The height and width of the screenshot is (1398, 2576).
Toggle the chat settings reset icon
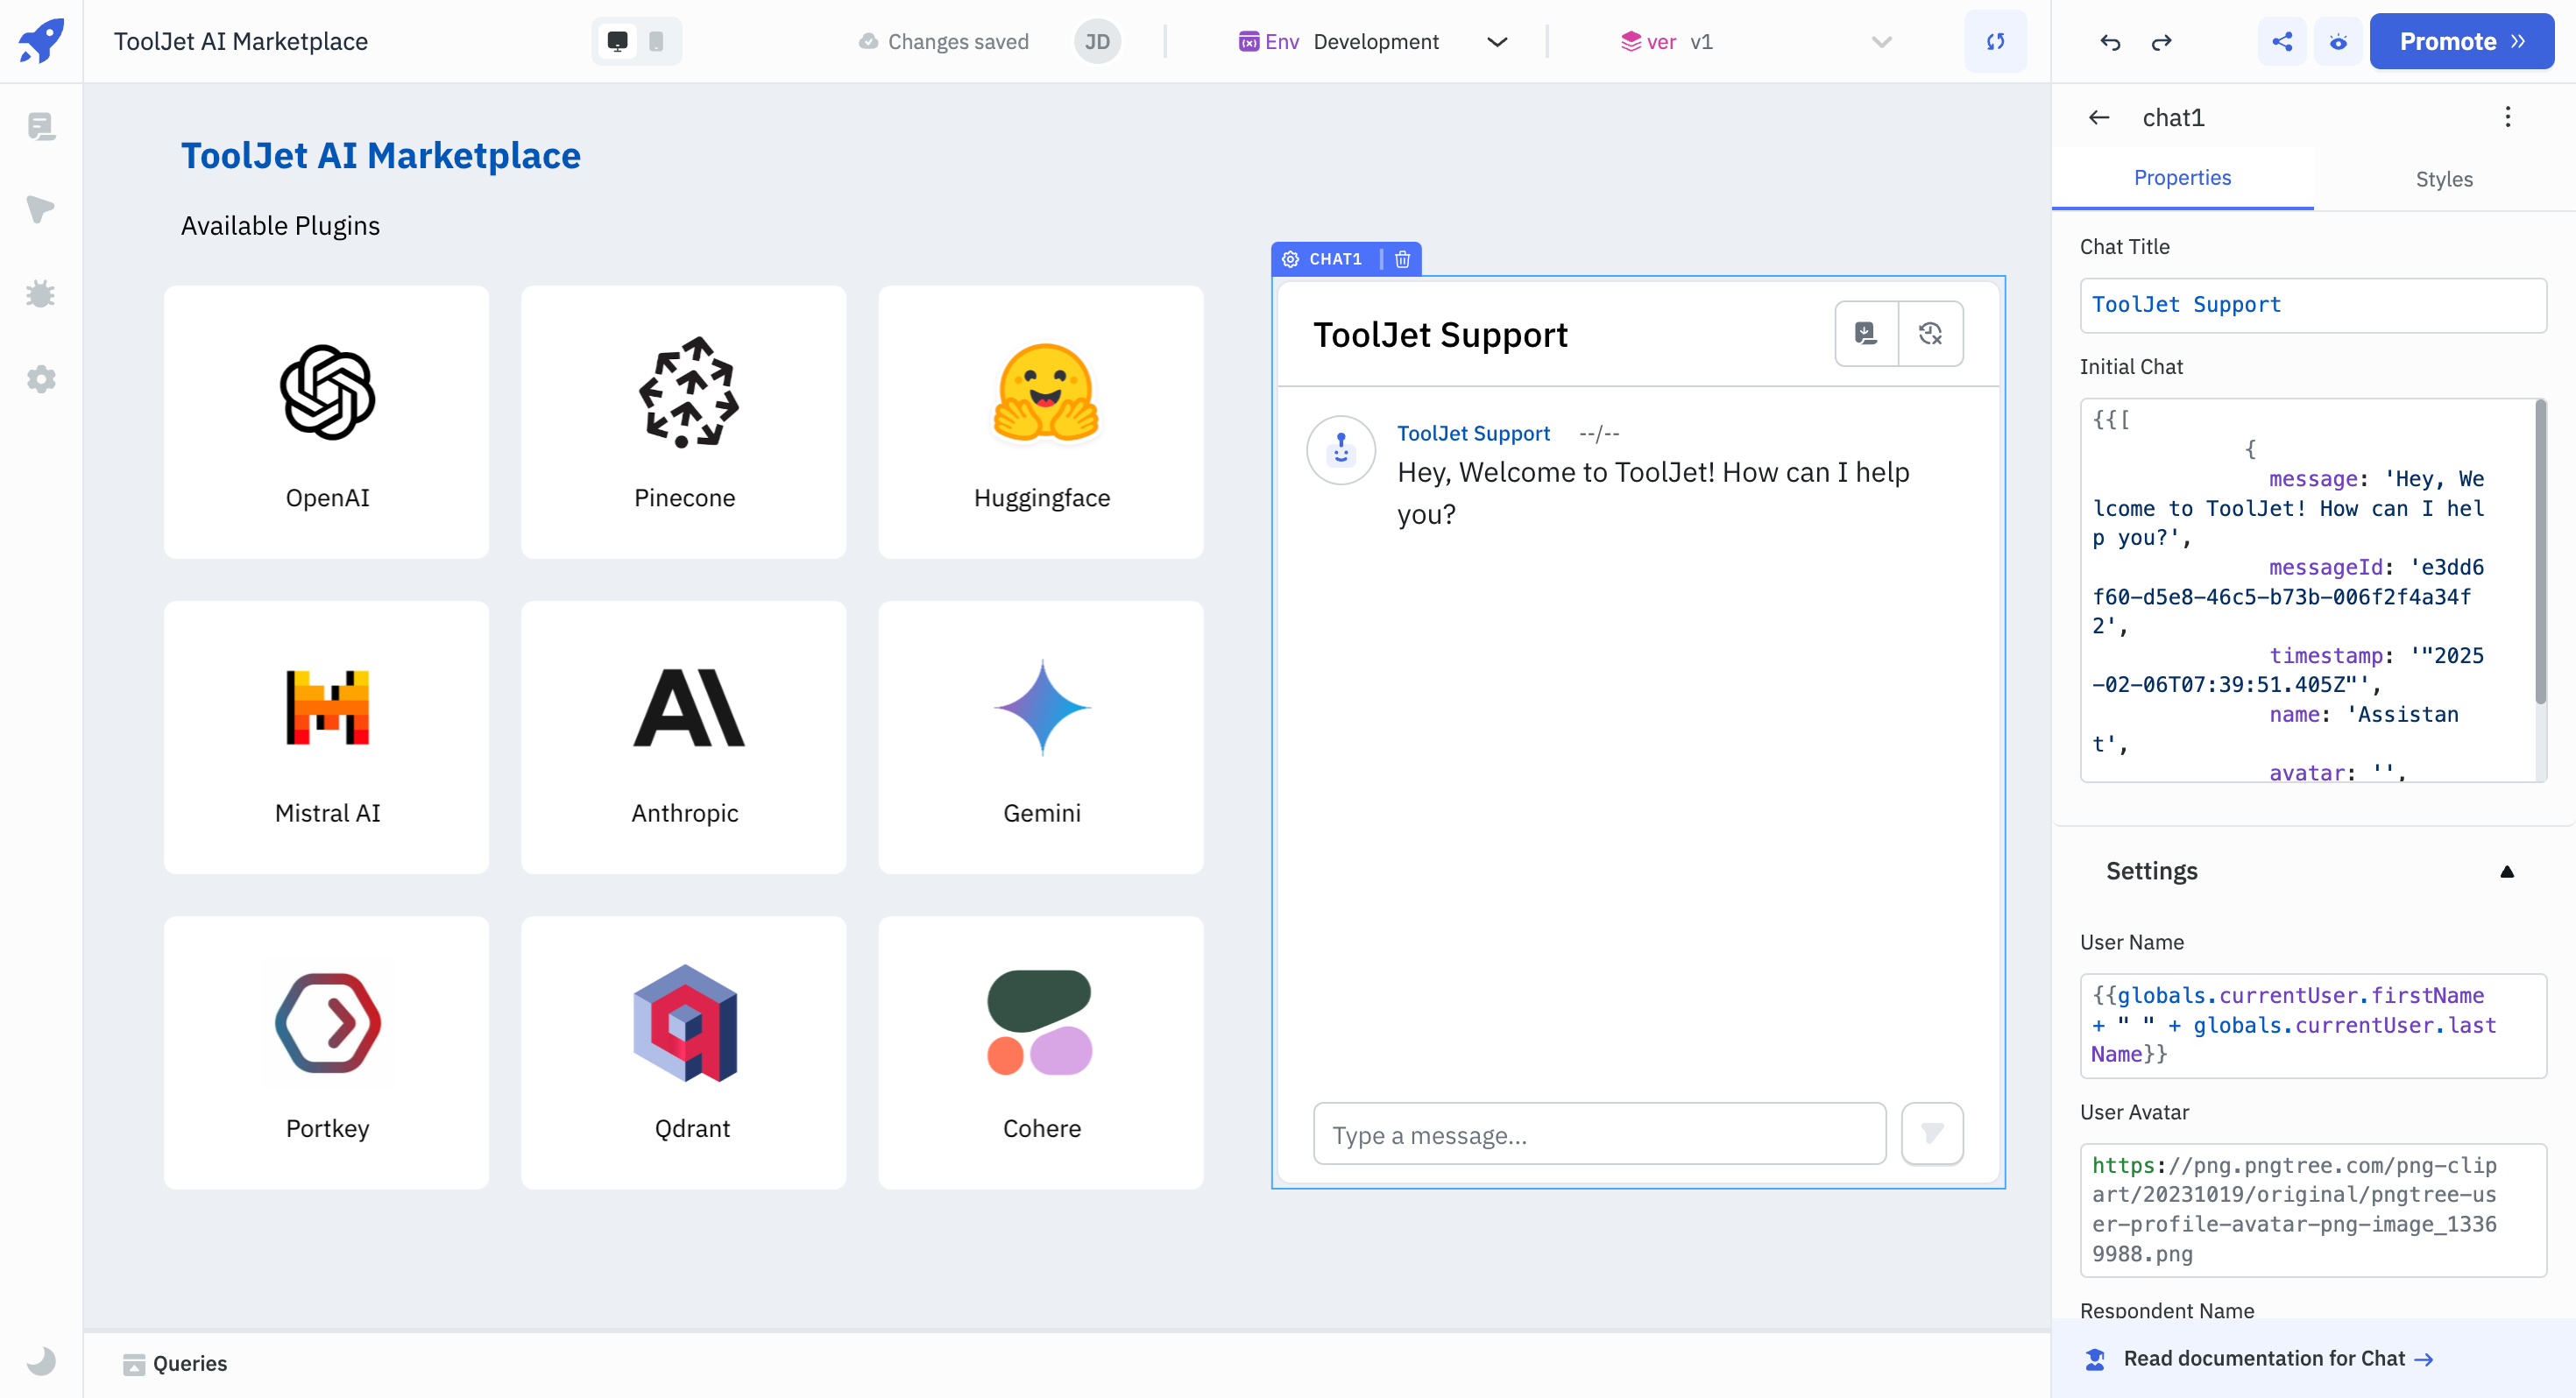coord(1930,334)
